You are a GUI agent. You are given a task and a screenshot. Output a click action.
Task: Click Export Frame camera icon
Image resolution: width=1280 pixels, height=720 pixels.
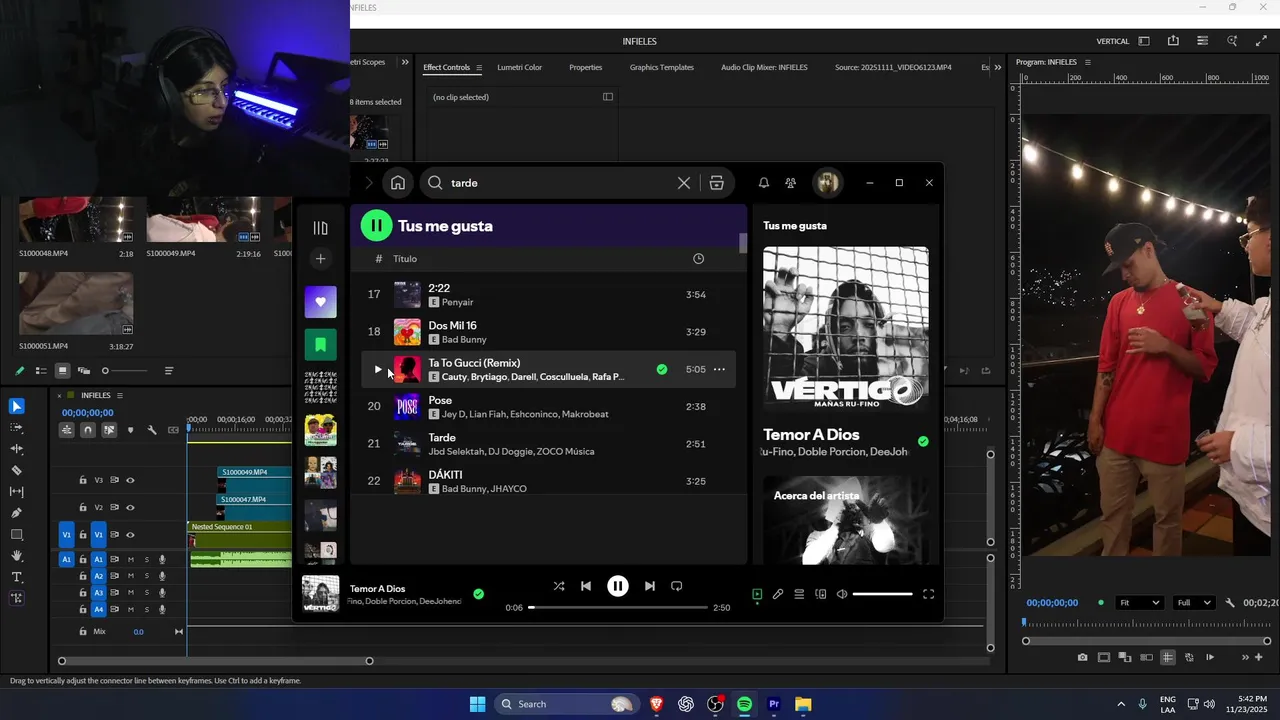point(1082,657)
